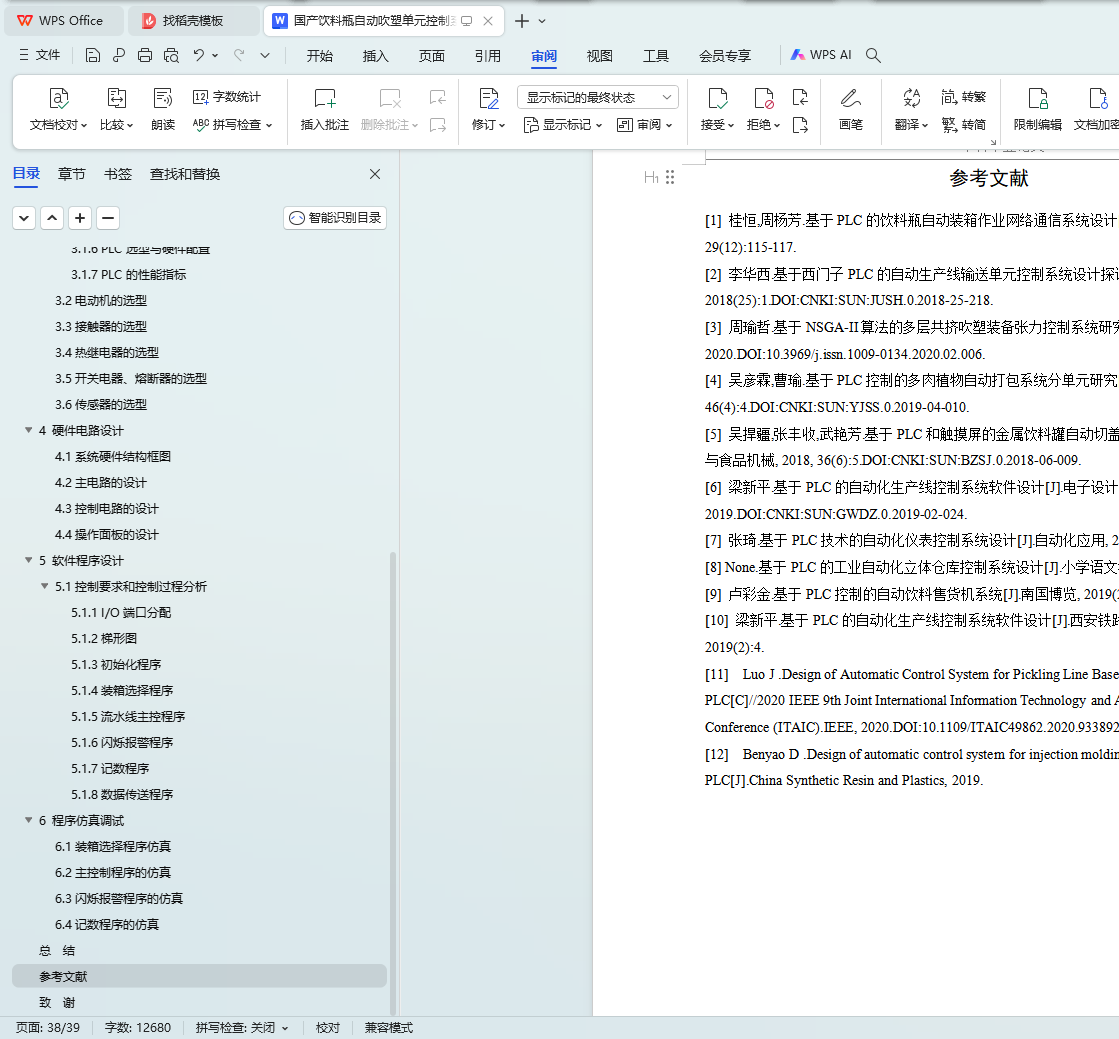Open the 翻译 translate tool
The image size is (1119, 1039).
click(x=911, y=109)
